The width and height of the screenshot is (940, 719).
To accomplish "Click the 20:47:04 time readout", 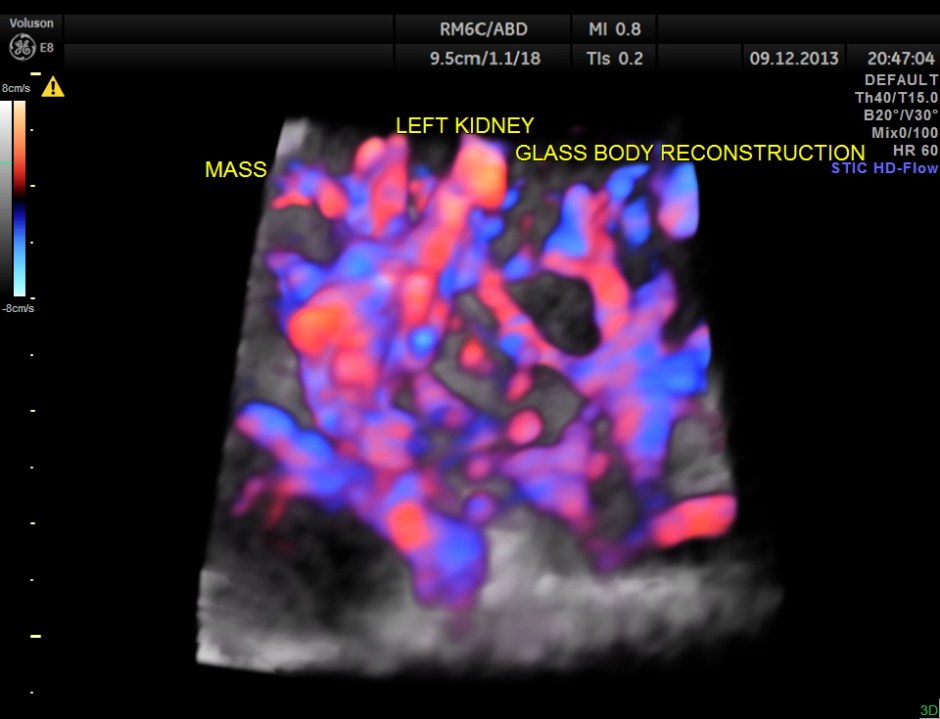I will coord(903,58).
